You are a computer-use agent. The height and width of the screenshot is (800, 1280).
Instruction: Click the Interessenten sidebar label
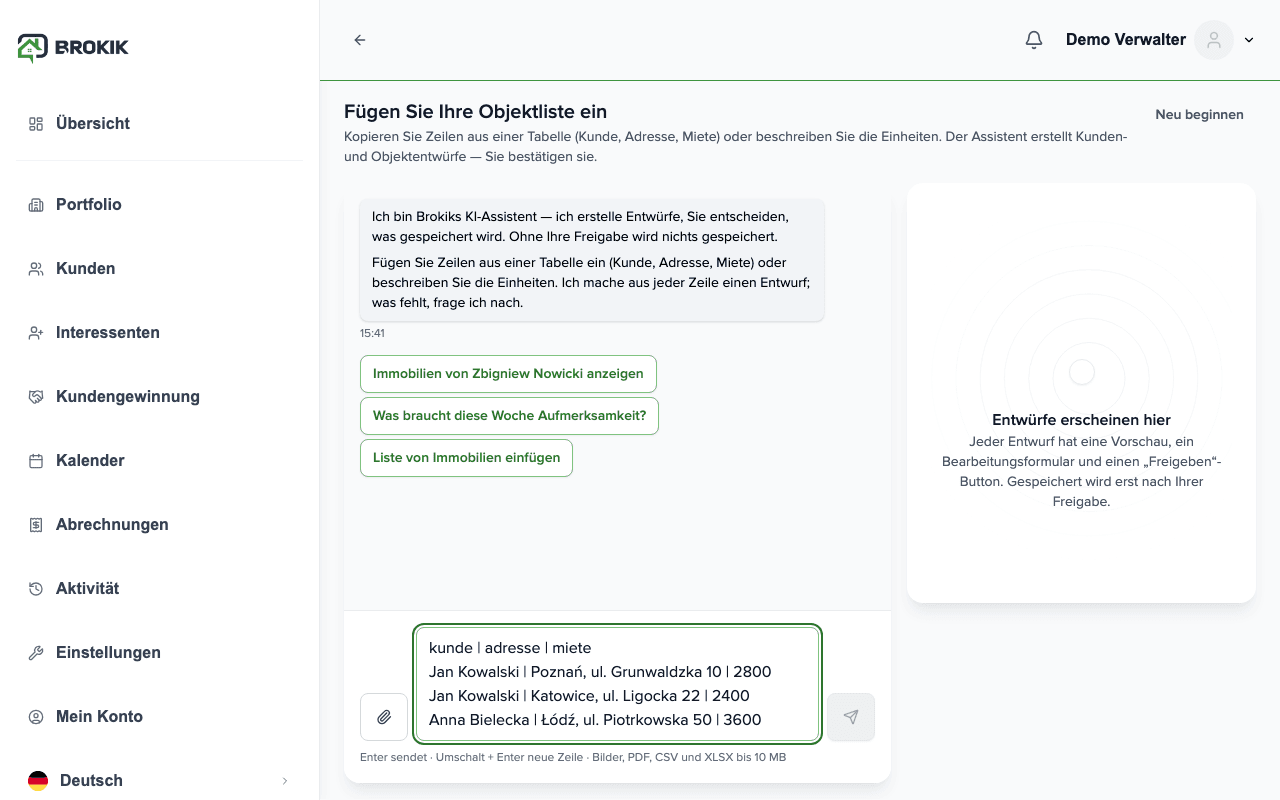click(108, 333)
